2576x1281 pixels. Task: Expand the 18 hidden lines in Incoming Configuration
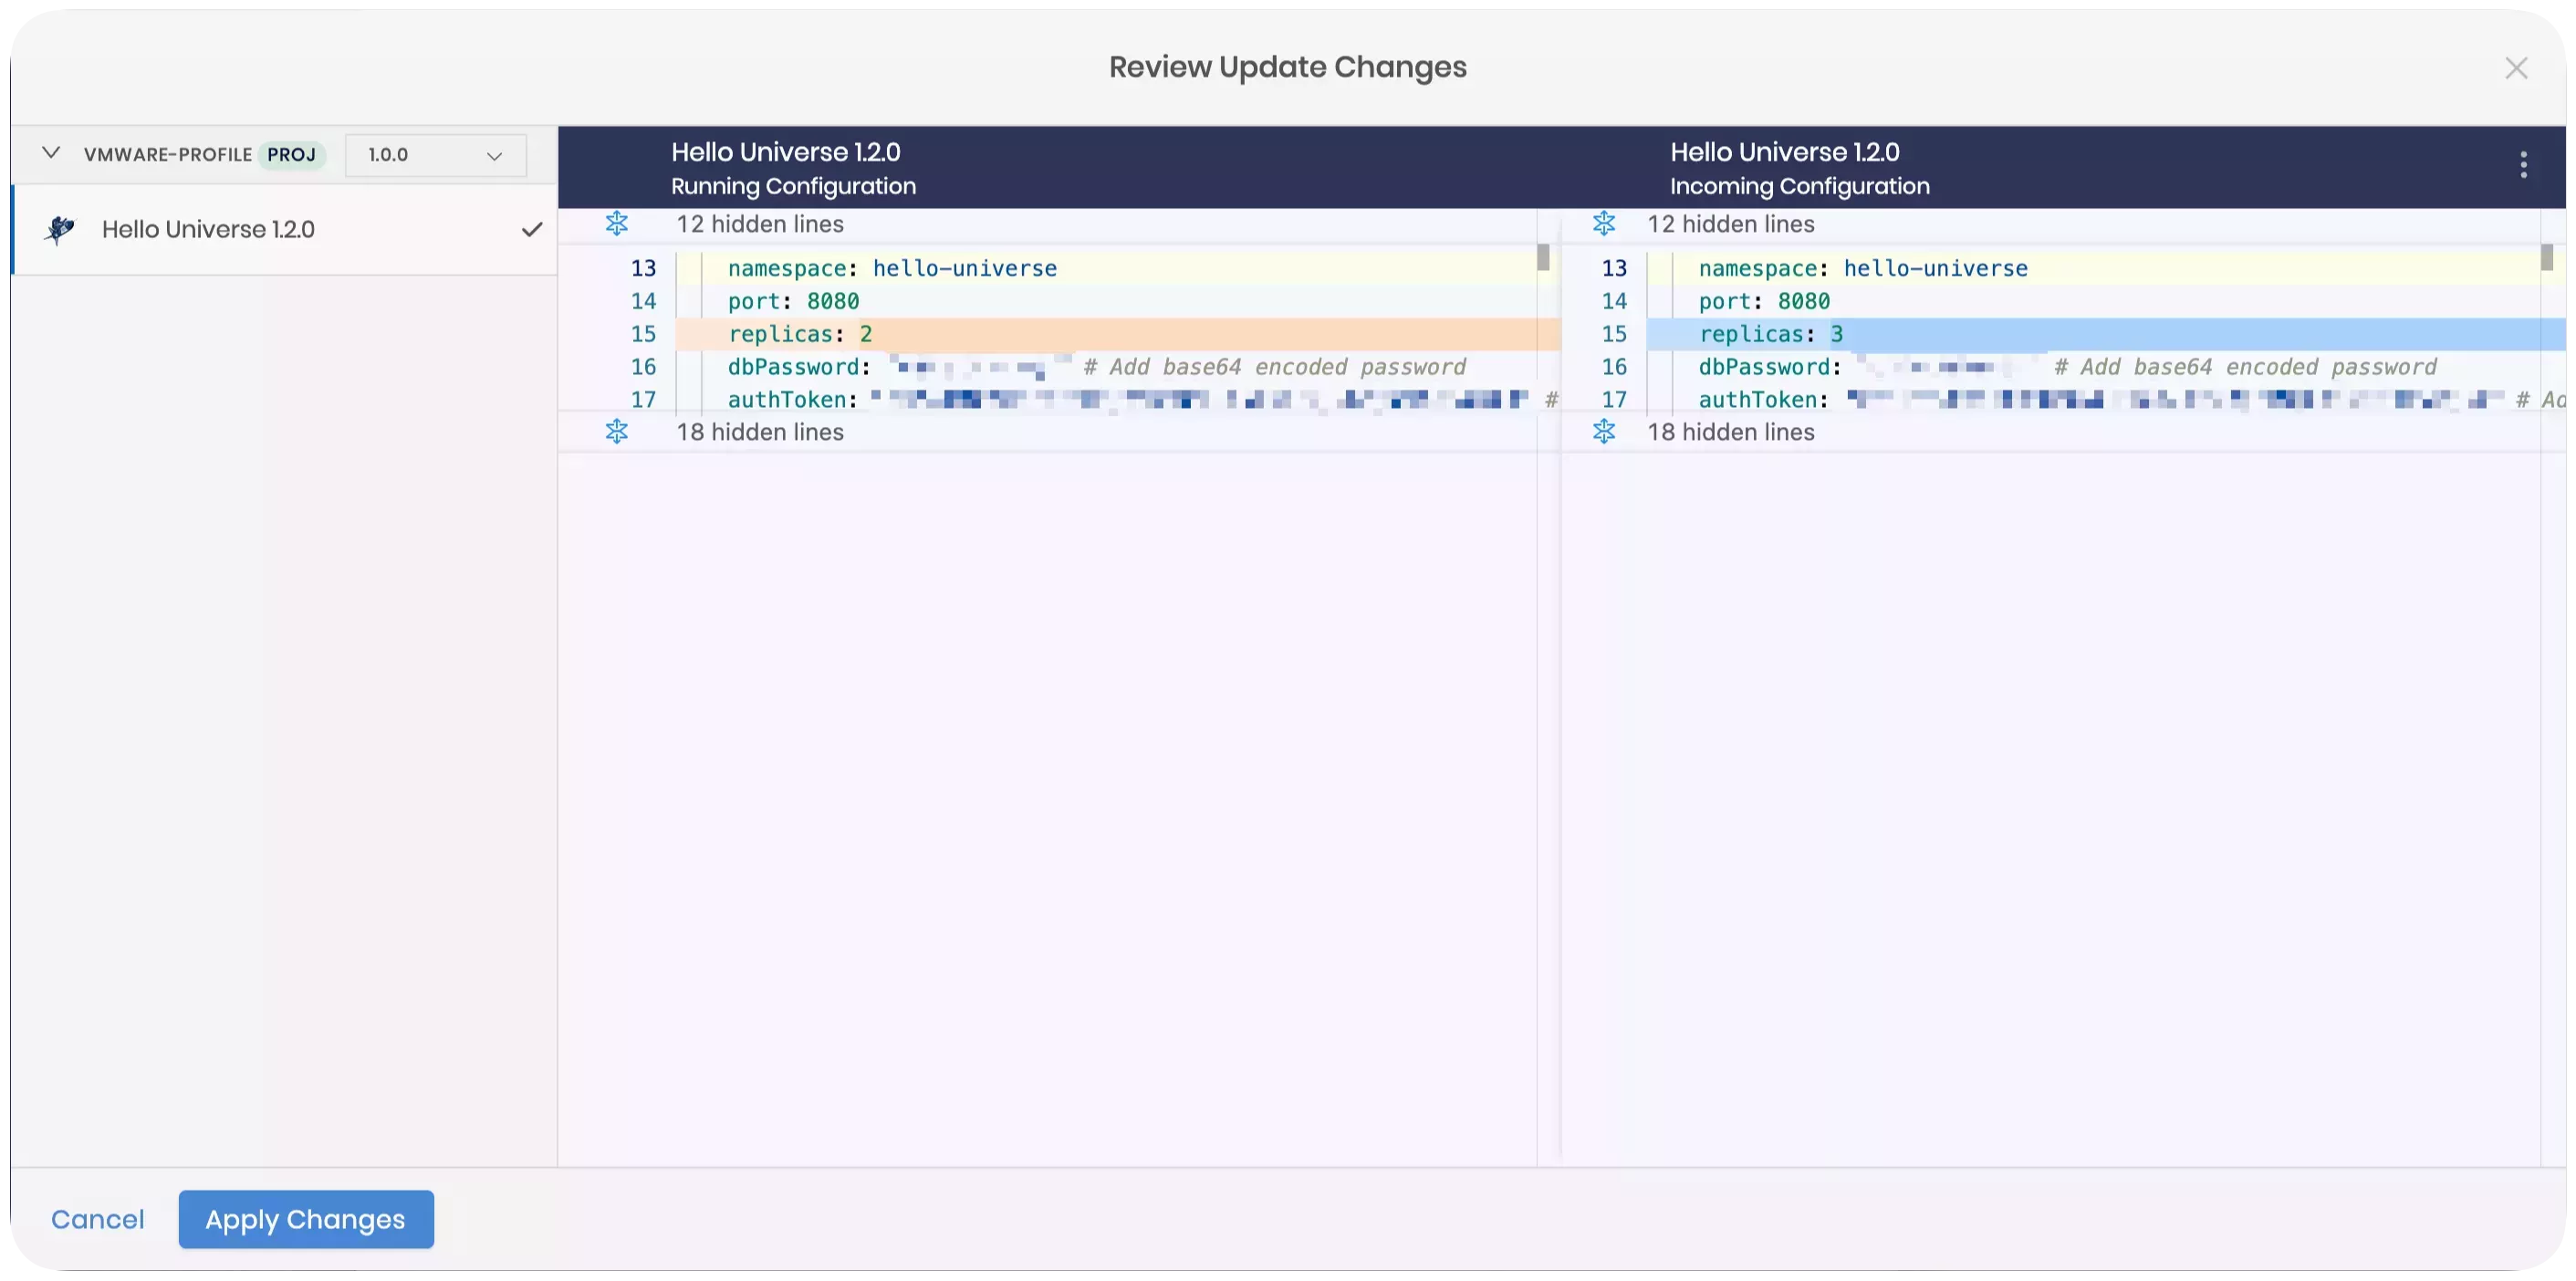(1731, 431)
